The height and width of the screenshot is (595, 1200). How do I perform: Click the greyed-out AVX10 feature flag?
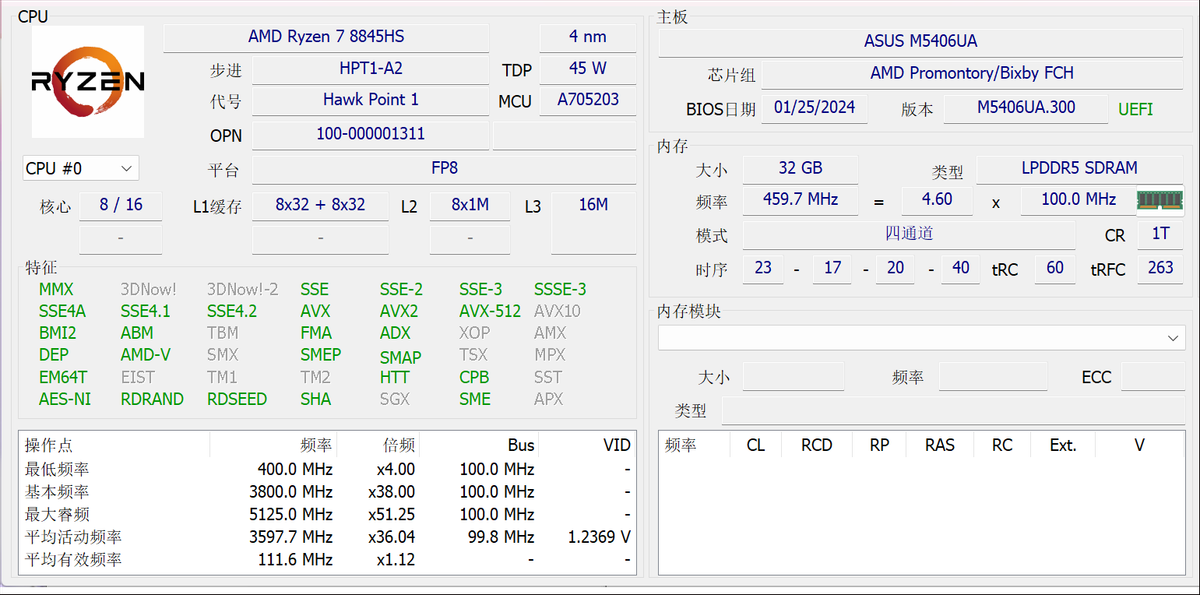(x=557, y=311)
